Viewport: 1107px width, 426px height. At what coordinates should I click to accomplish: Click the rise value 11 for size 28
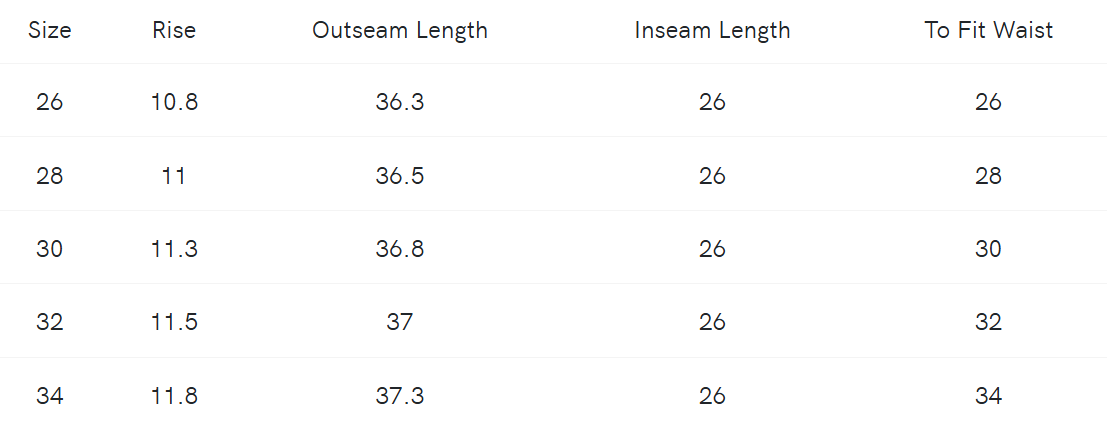coord(174,176)
